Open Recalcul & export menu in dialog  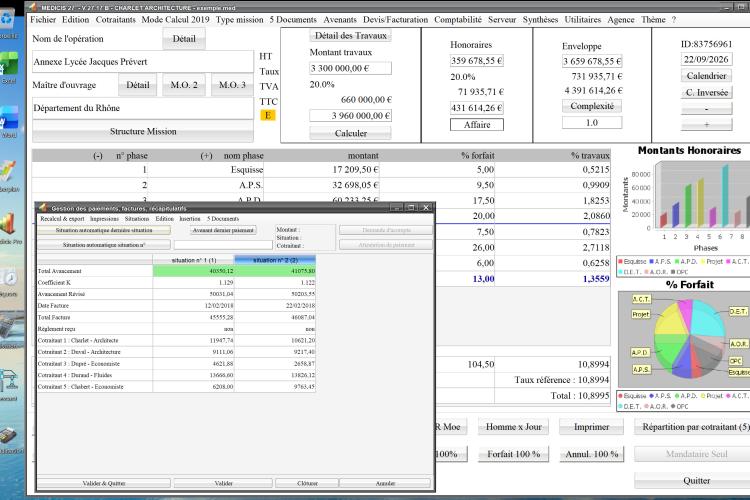point(62,219)
